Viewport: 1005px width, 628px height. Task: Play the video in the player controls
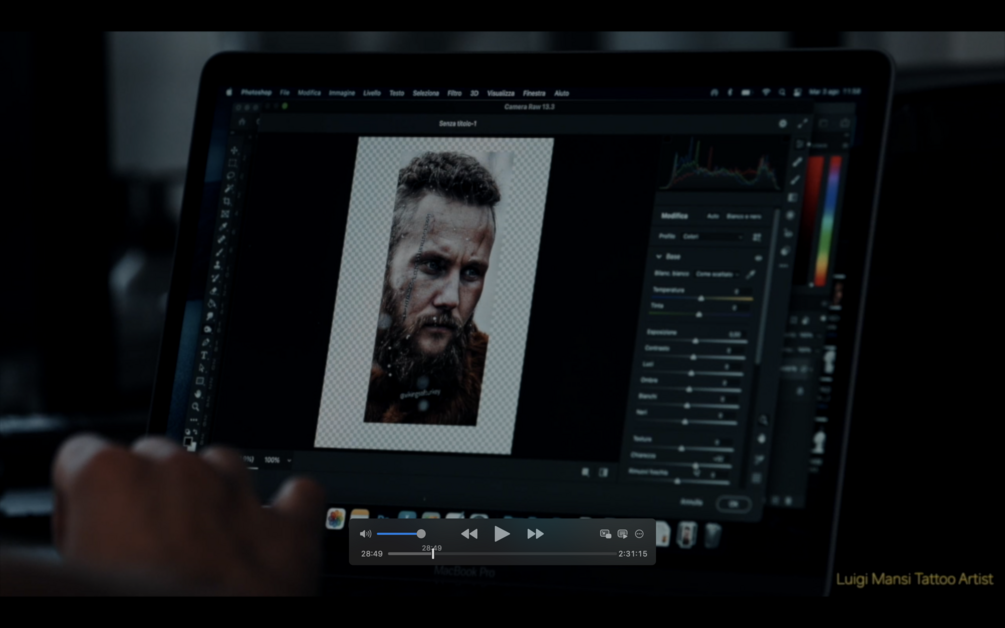pos(502,534)
